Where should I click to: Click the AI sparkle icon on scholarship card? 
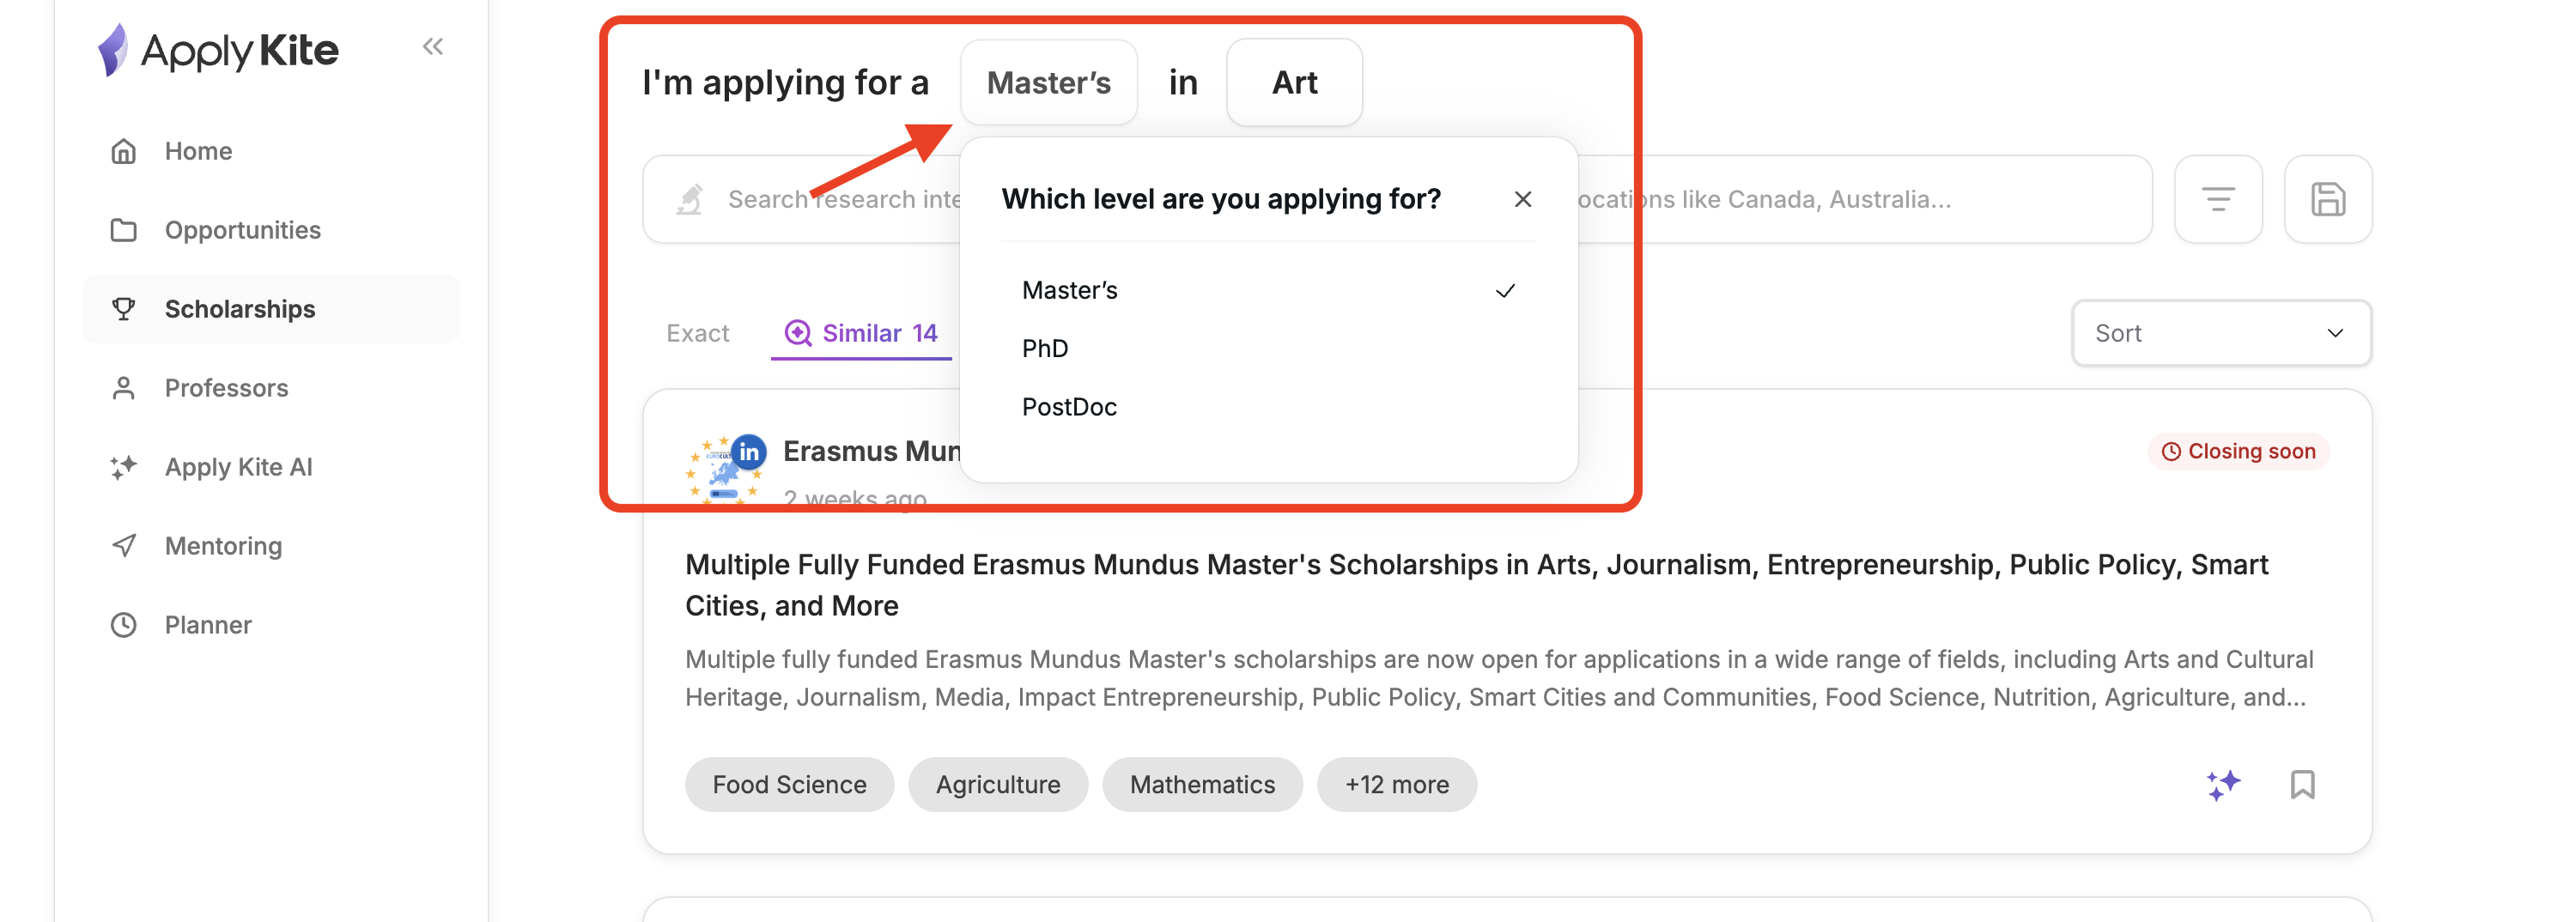click(x=2223, y=784)
